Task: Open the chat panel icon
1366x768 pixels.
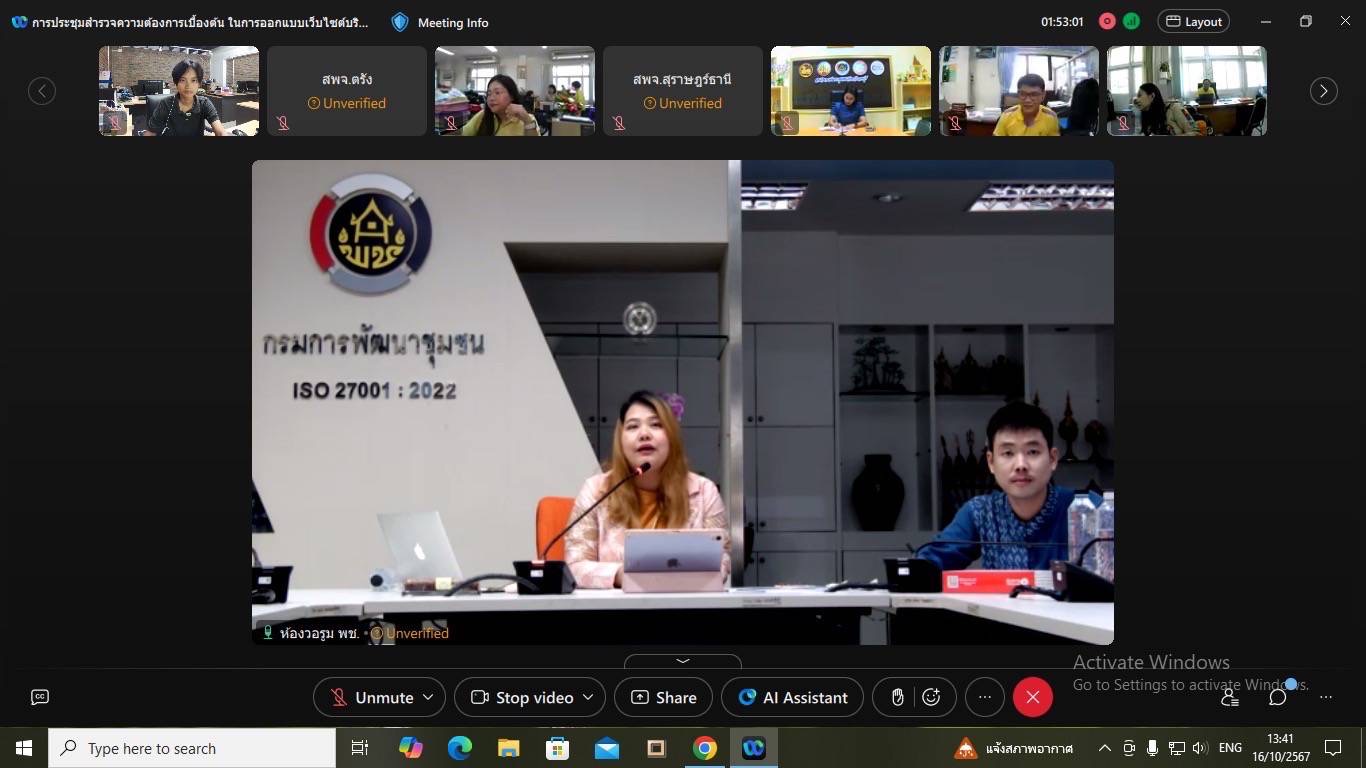Action: click(x=1277, y=697)
